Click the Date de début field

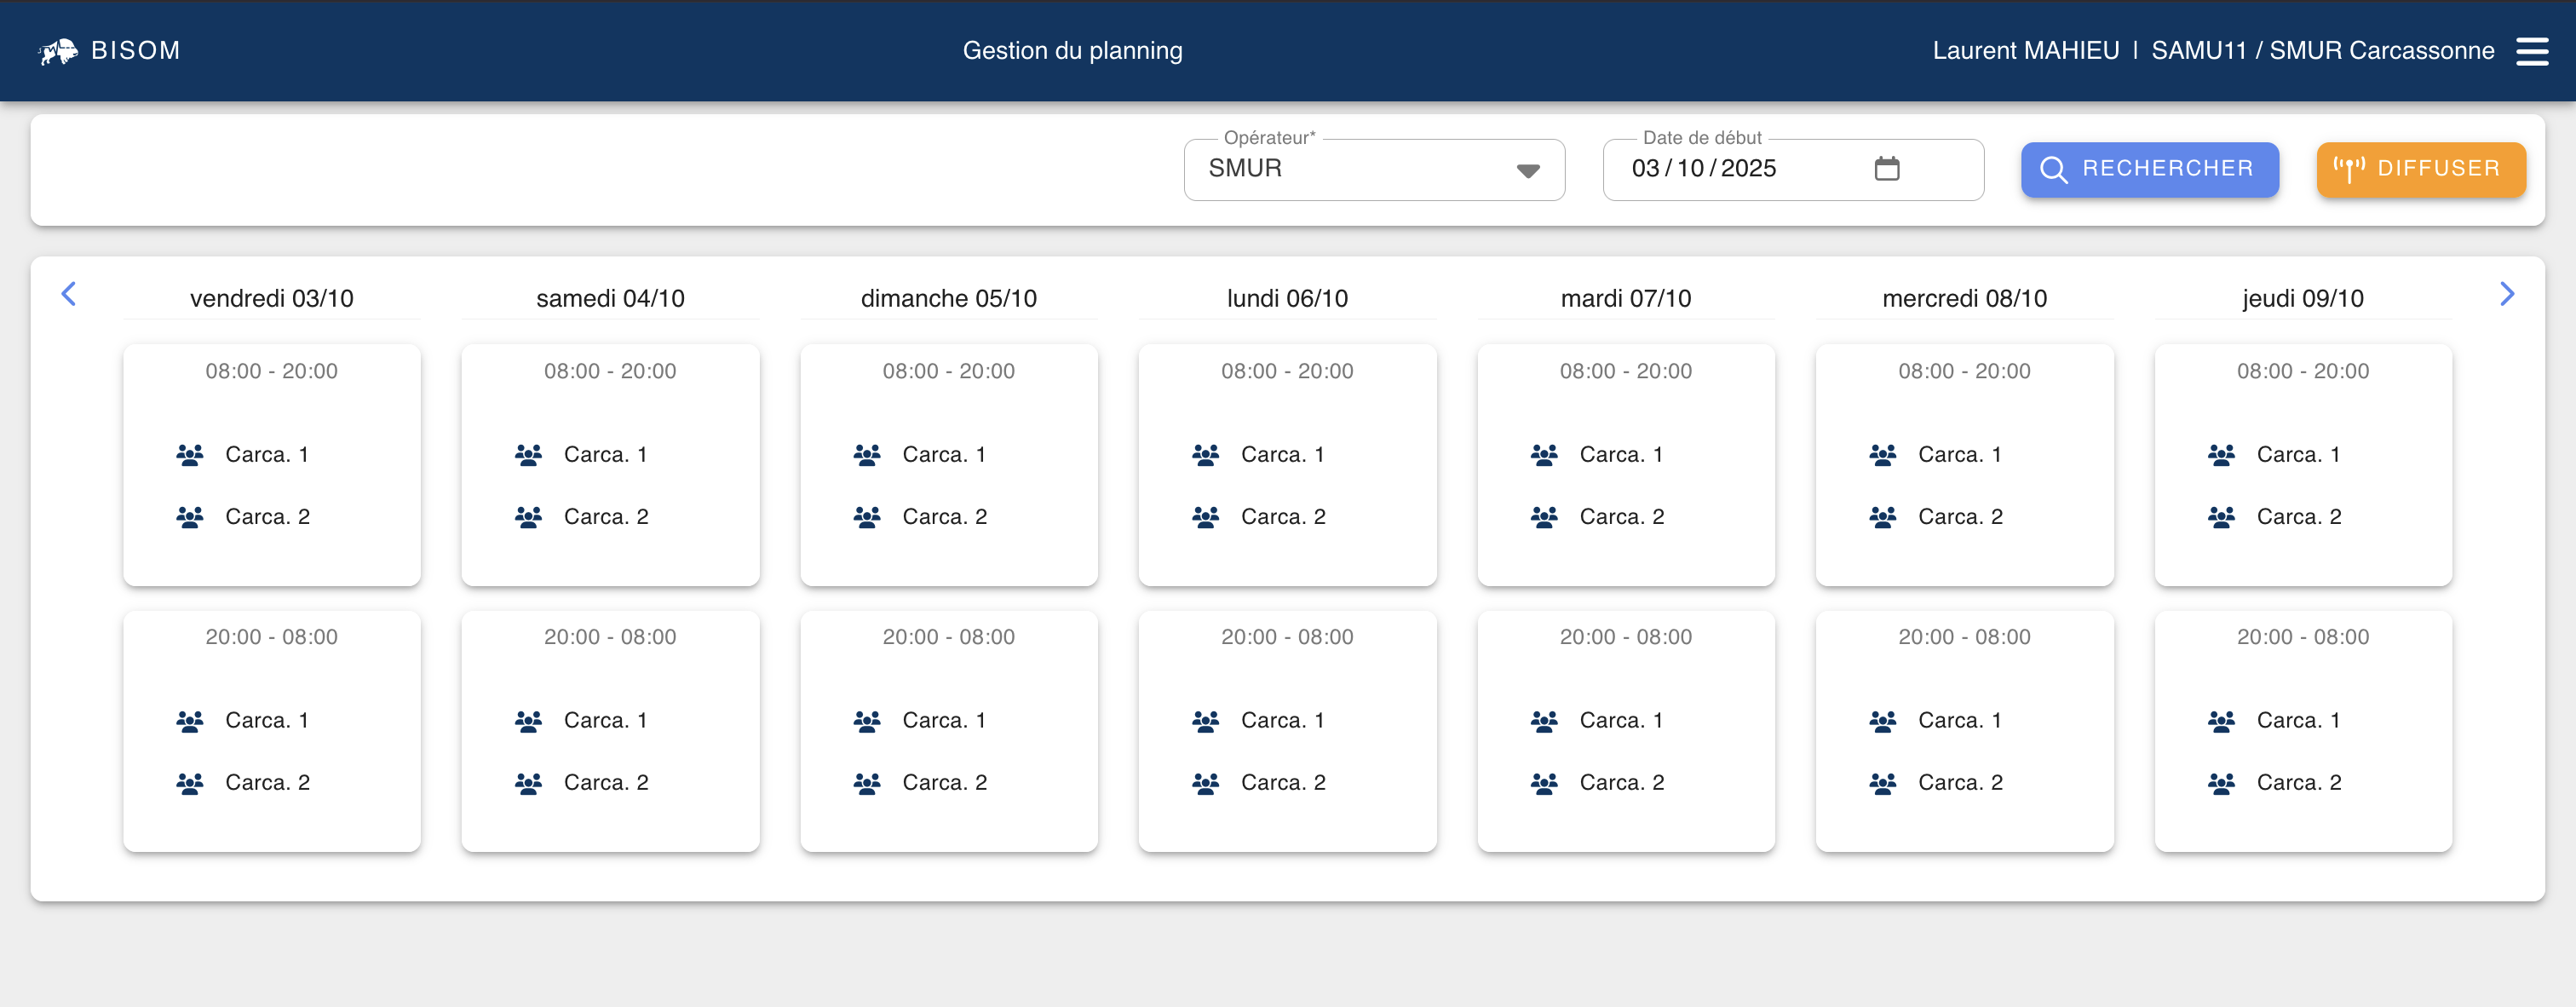pos(1740,169)
